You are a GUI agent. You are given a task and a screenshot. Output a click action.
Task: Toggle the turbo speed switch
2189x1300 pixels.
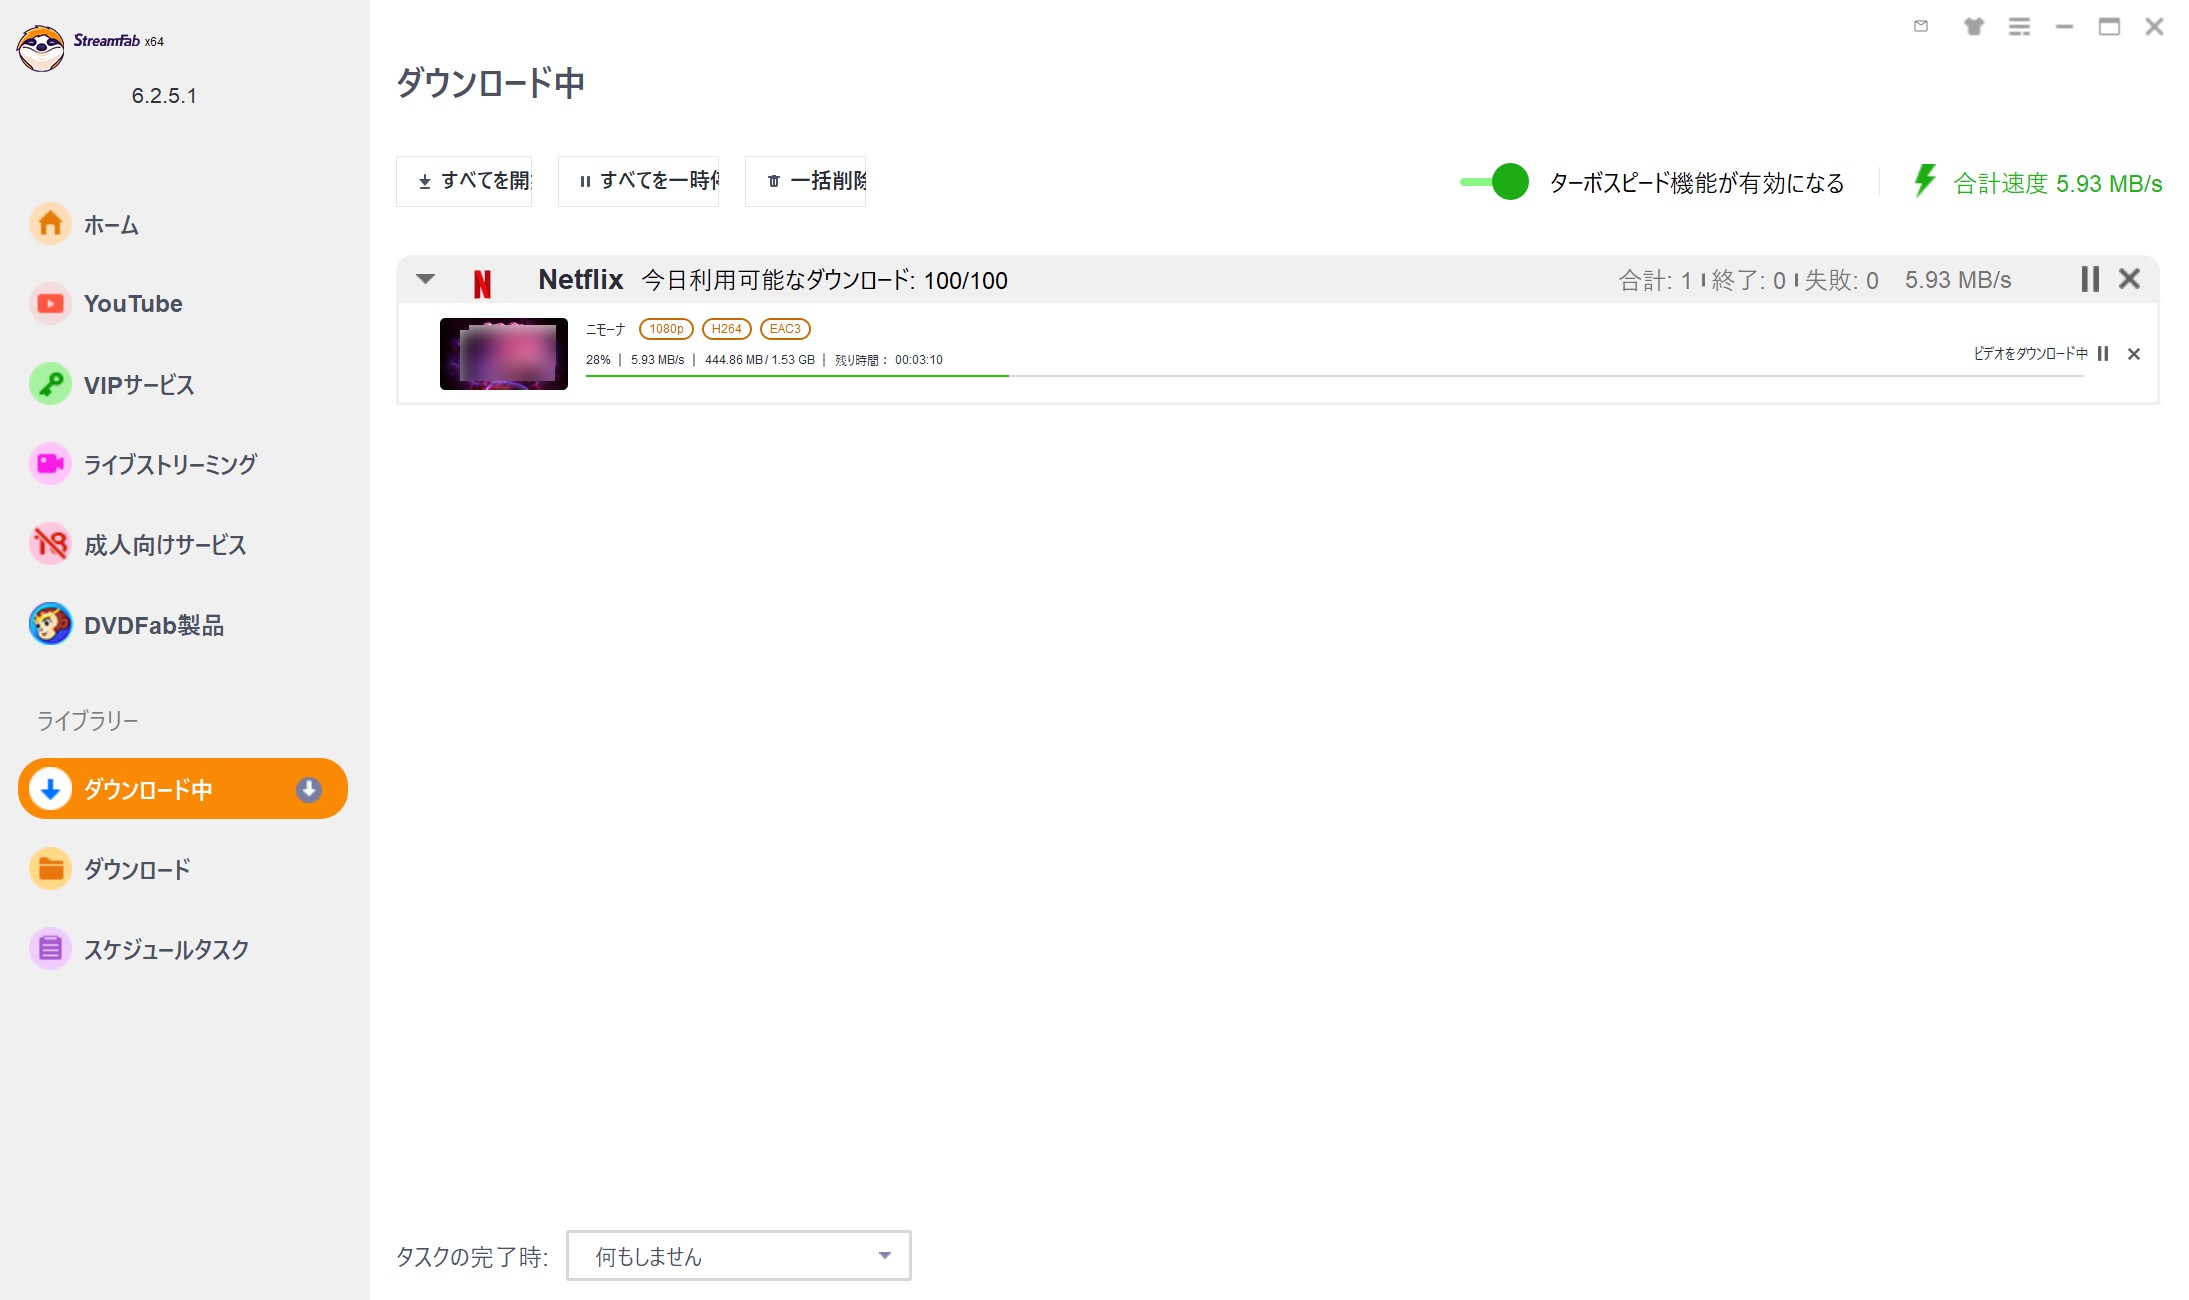click(1494, 182)
